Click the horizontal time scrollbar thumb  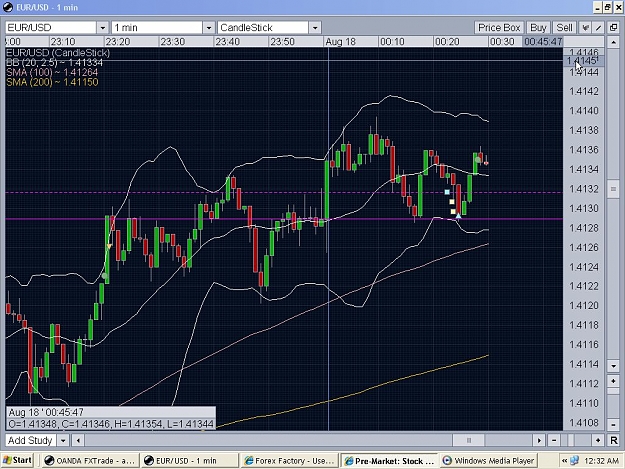(x=468, y=440)
